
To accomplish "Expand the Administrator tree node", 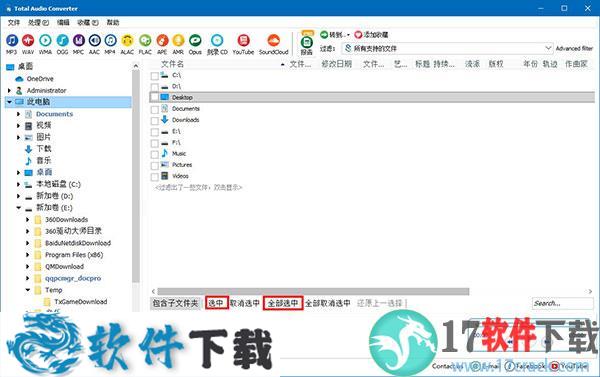I will click(x=9, y=91).
